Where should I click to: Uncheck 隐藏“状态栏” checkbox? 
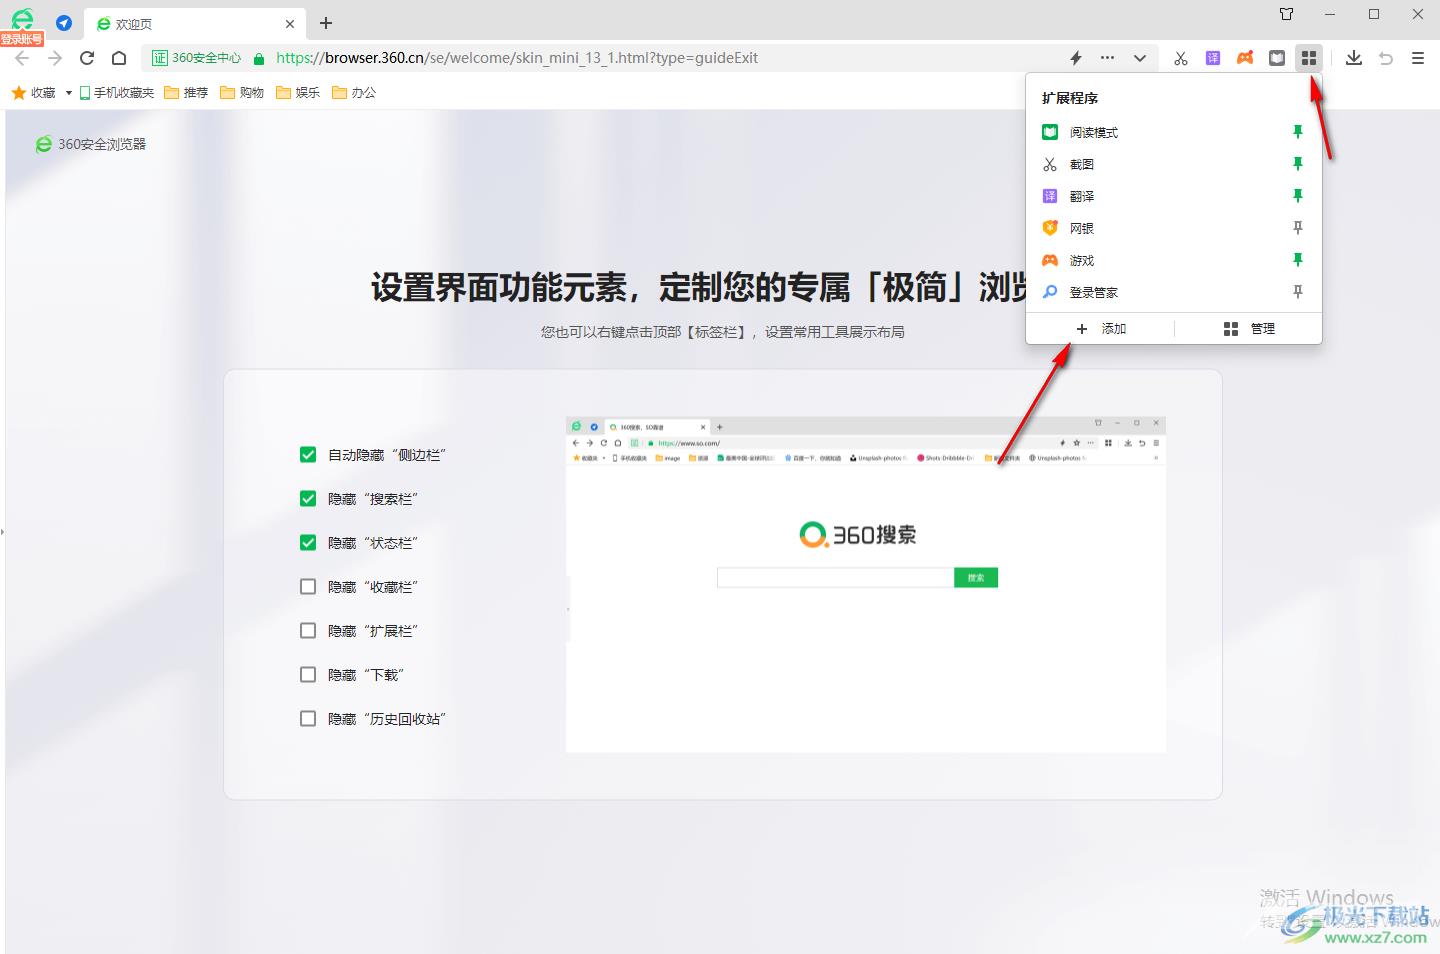pyautogui.click(x=308, y=543)
